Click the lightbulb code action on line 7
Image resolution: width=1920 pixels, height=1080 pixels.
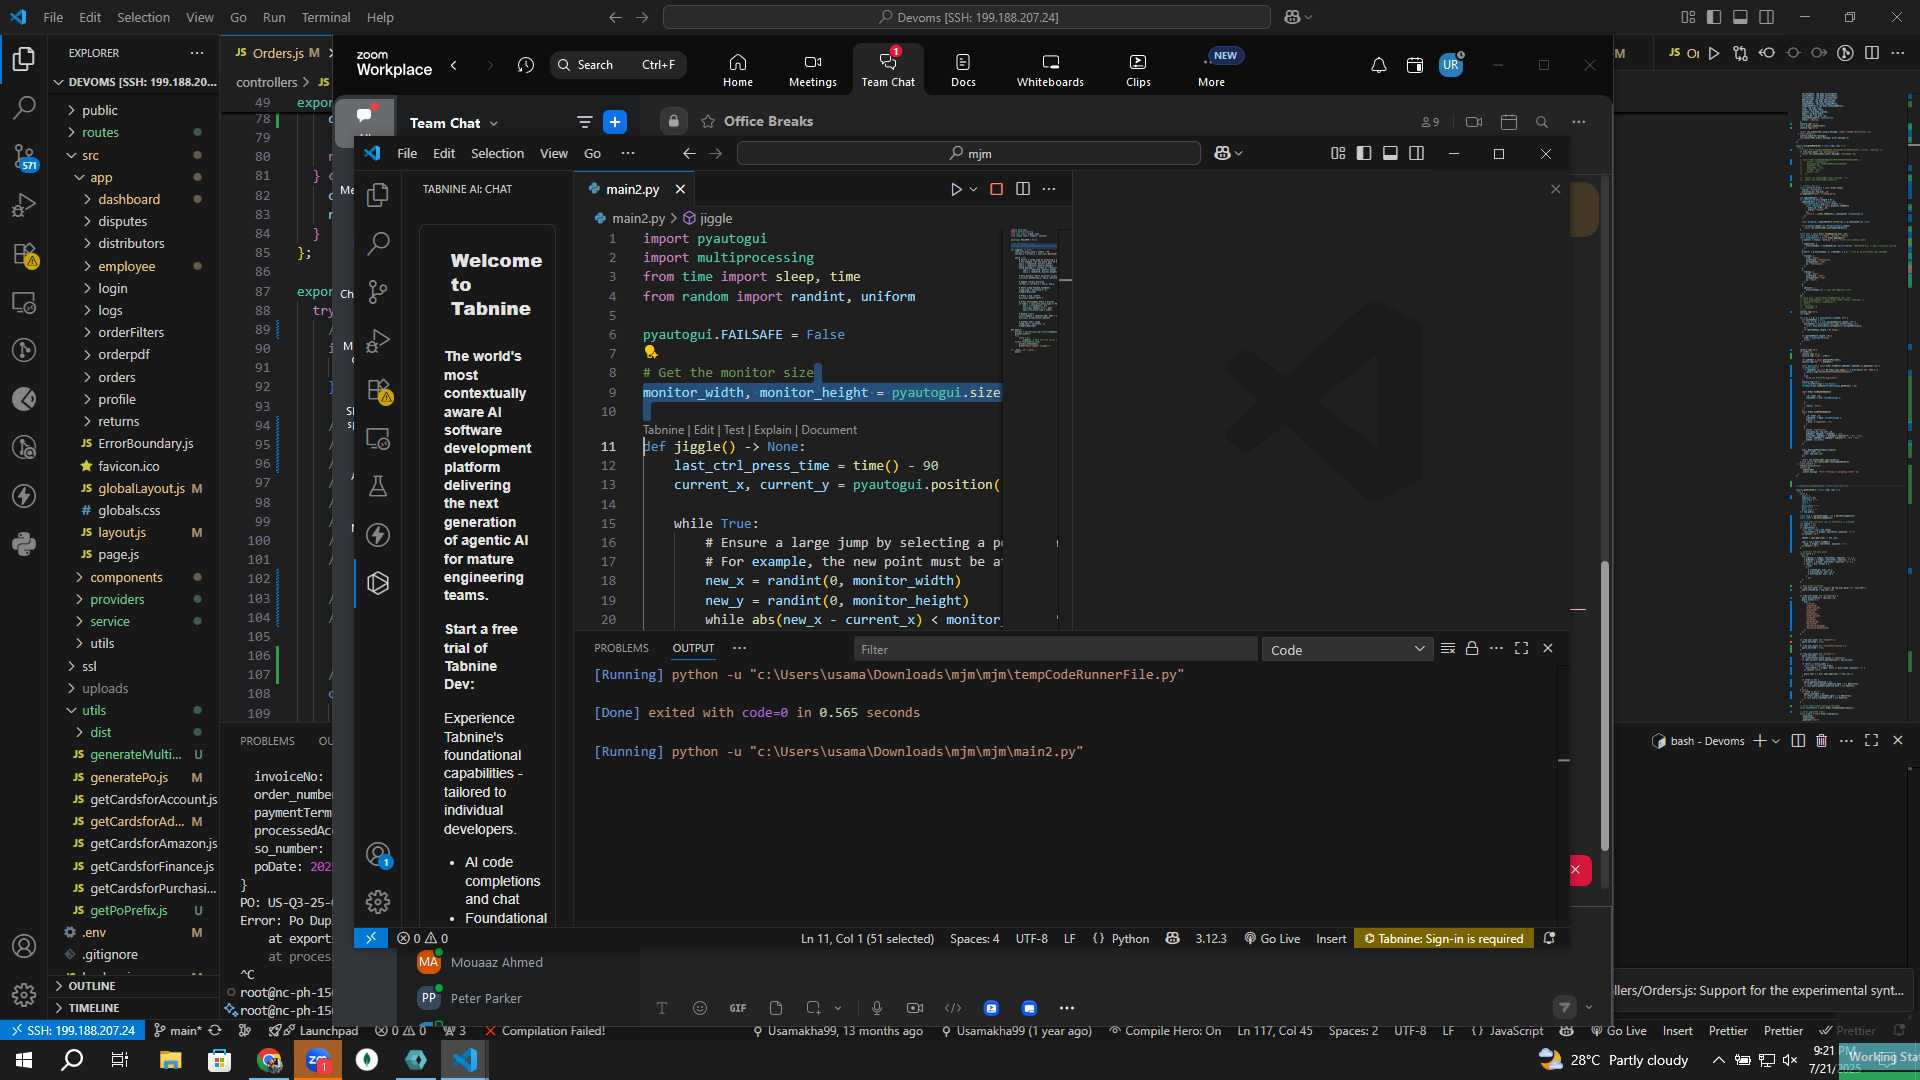(x=651, y=352)
